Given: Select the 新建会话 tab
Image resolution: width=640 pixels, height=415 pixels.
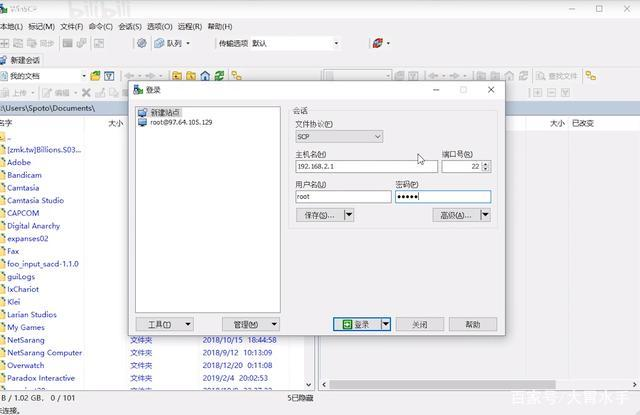Looking at the screenshot, I should (20, 60).
